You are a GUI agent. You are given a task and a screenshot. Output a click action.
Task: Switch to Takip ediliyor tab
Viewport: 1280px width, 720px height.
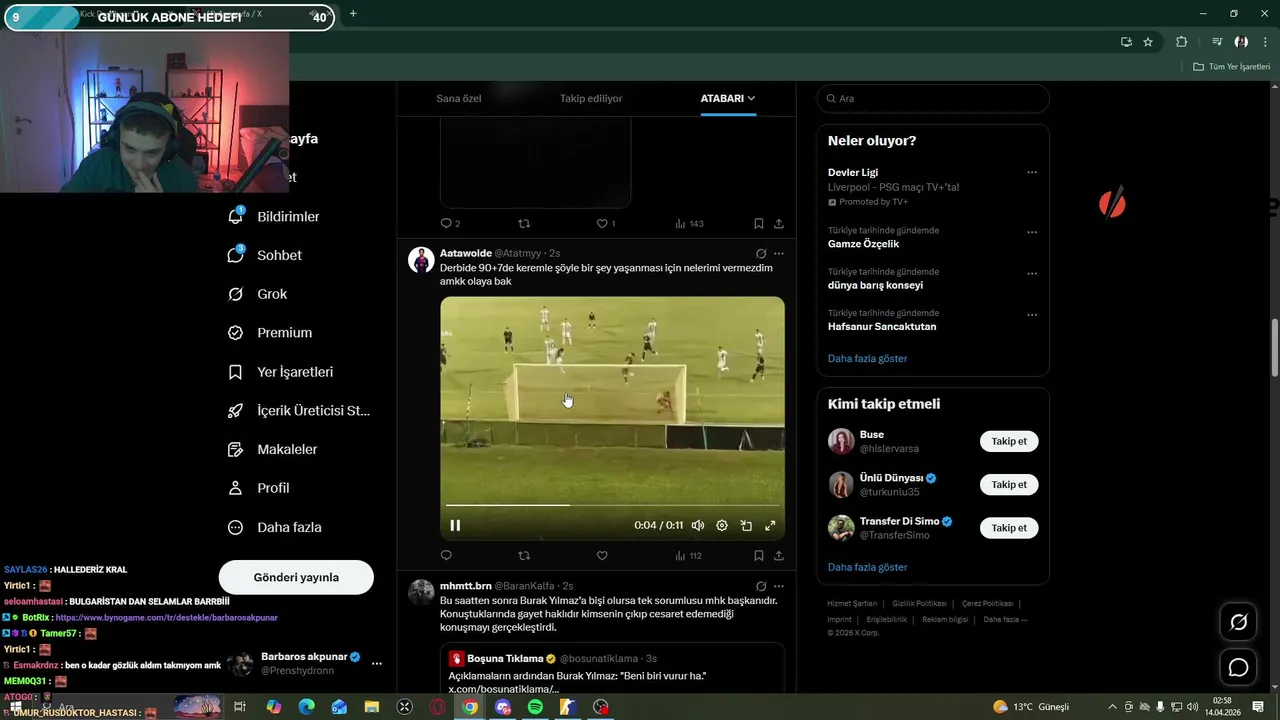tap(591, 98)
